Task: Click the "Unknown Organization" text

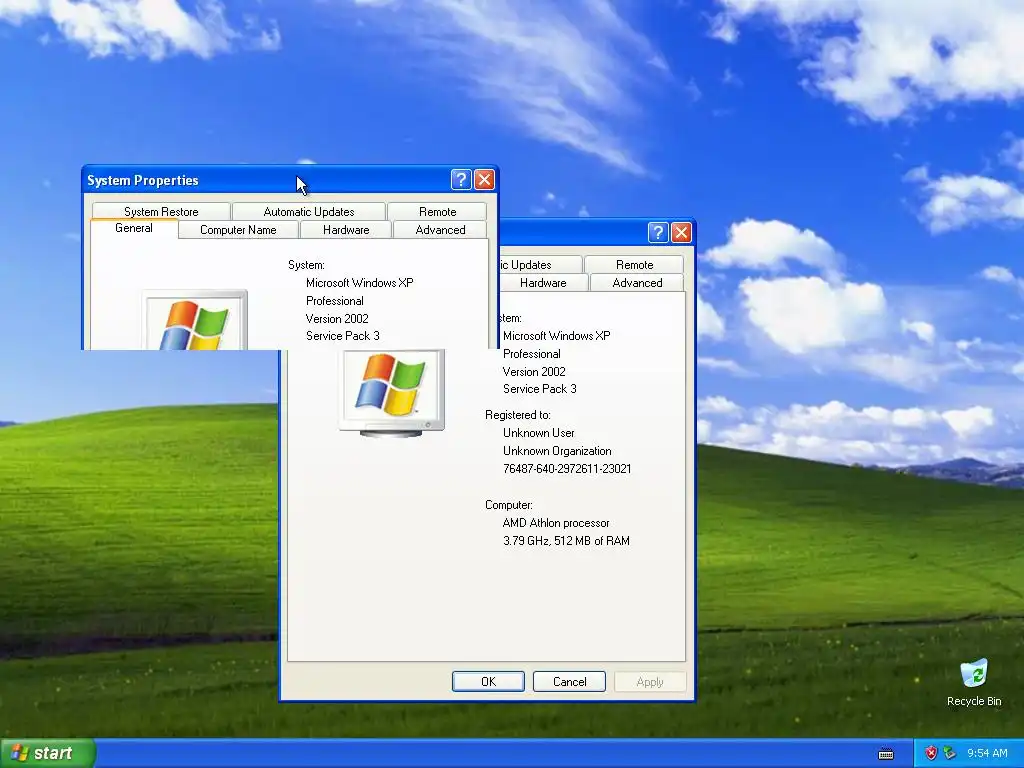Action: pos(557,451)
